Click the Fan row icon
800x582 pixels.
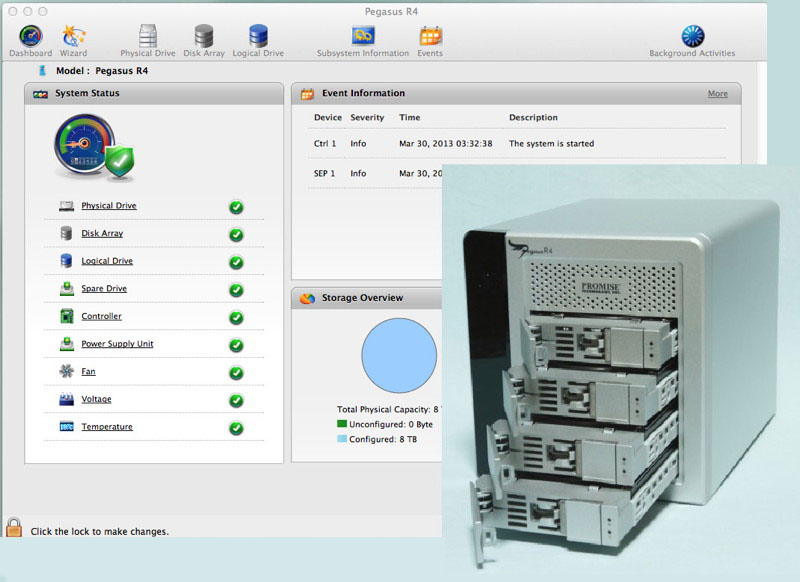tap(66, 371)
